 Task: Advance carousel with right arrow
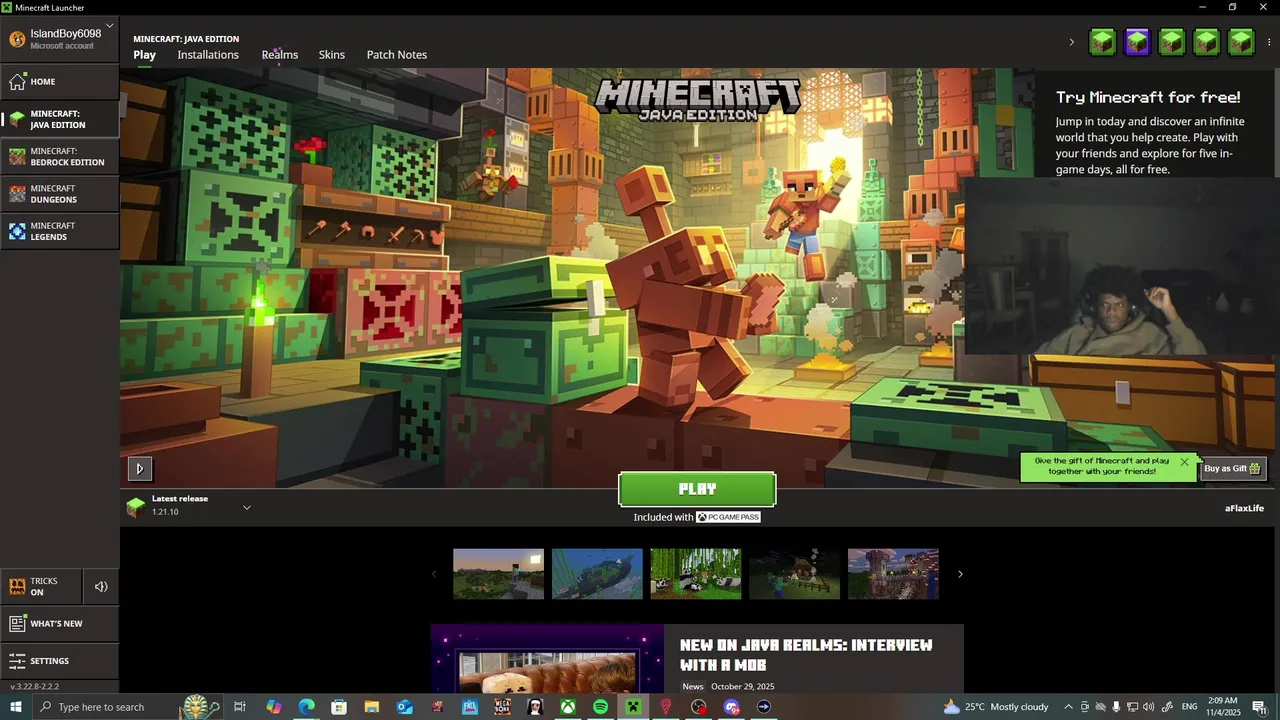960,574
